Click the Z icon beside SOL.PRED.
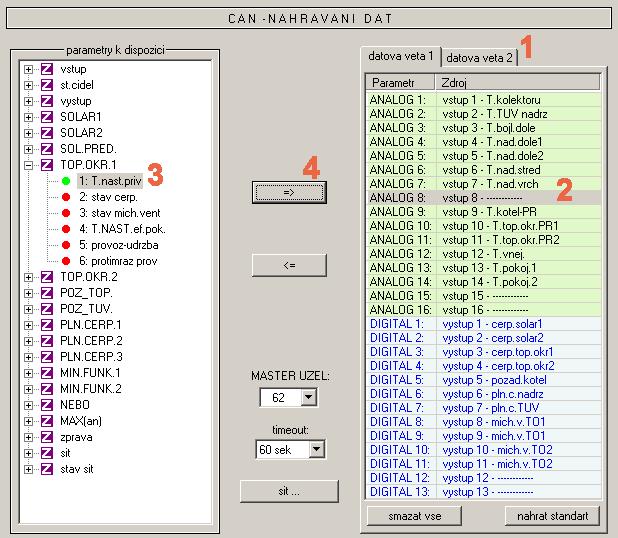Screen dimensions: 618x538 click(x=47, y=149)
